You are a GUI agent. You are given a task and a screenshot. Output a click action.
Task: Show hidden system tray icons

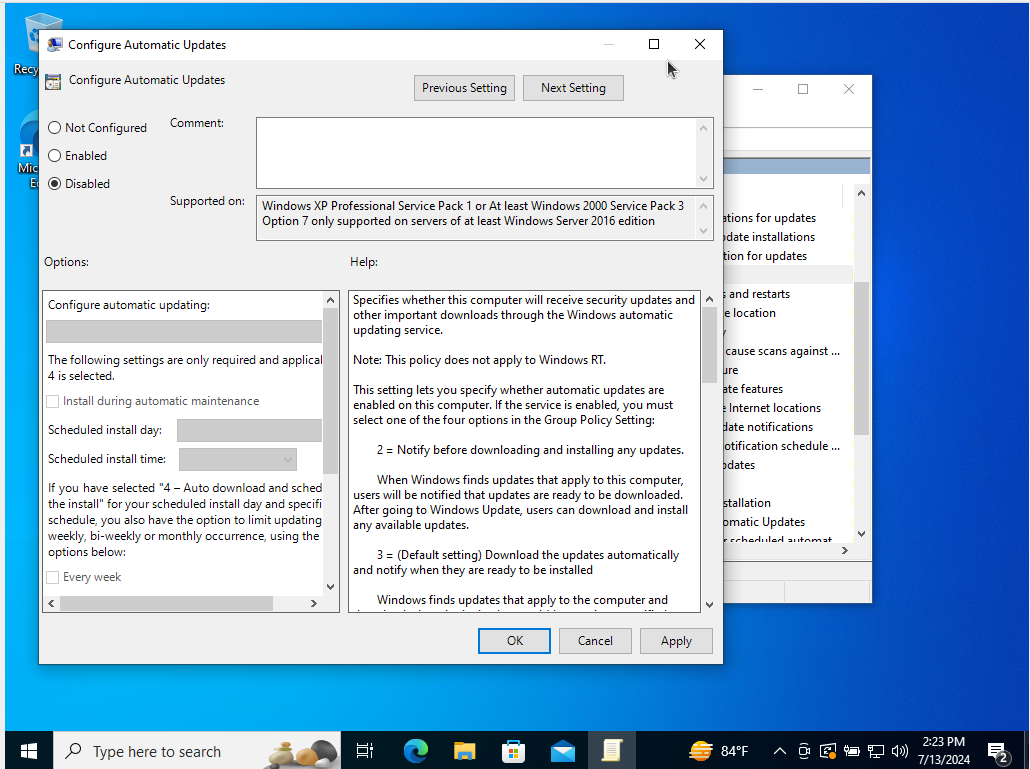click(780, 751)
